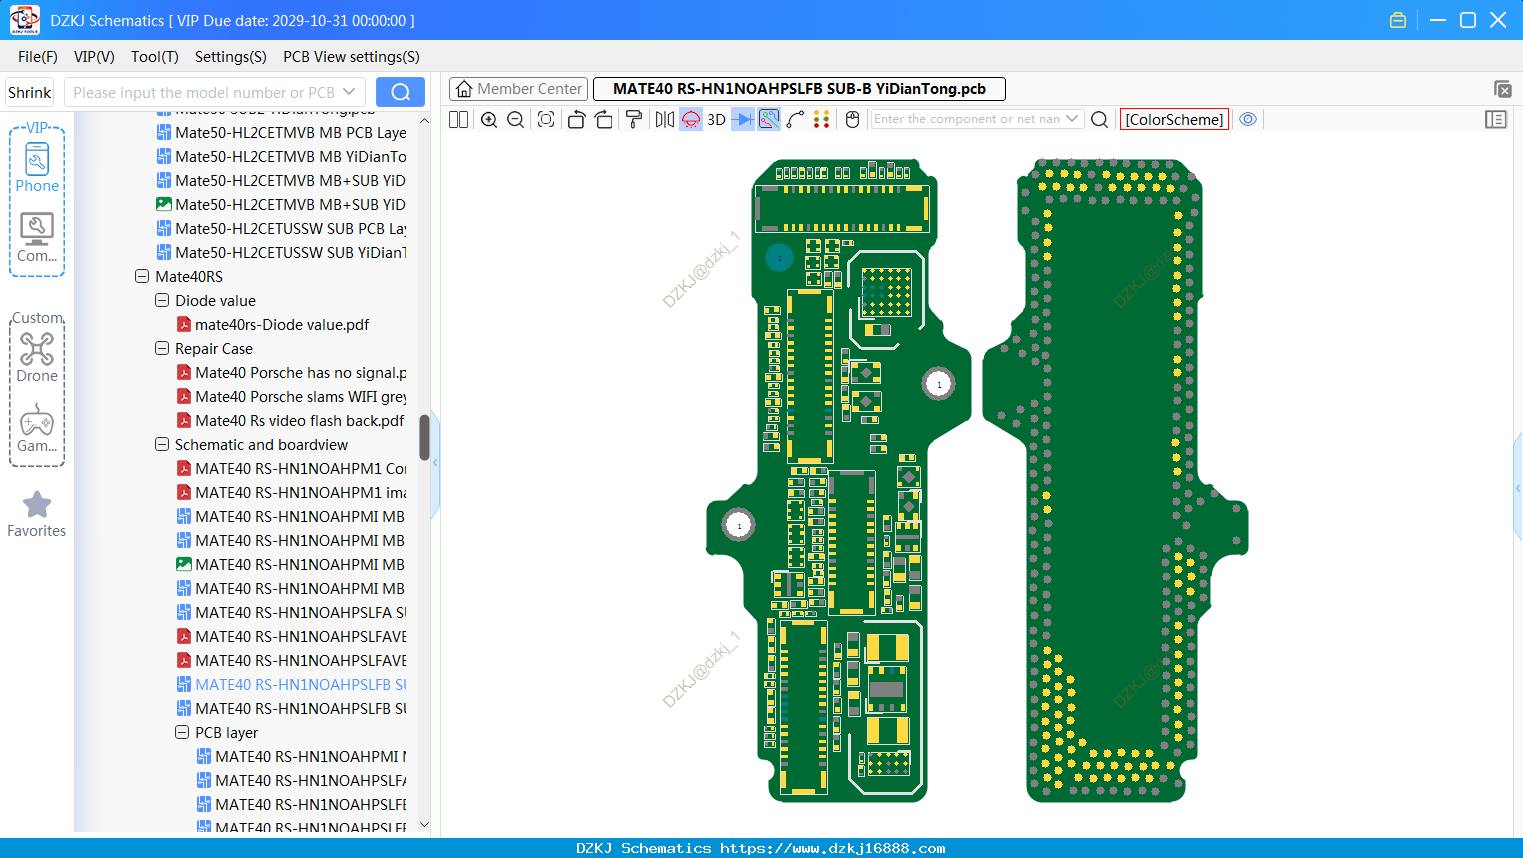Open the VIP(V) menu
The width and height of the screenshot is (1523, 858).
tap(94, 57)
